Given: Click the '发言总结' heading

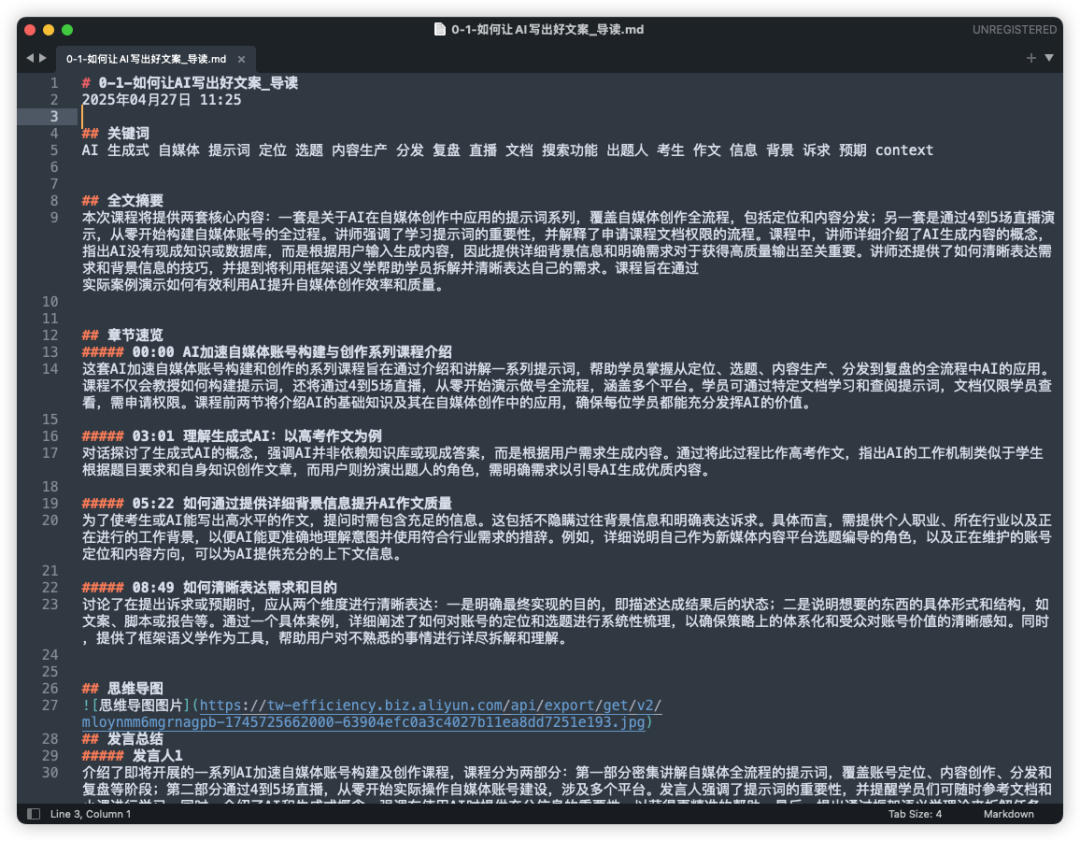Looking at the screenshot, I should click(x=135, y=739).
